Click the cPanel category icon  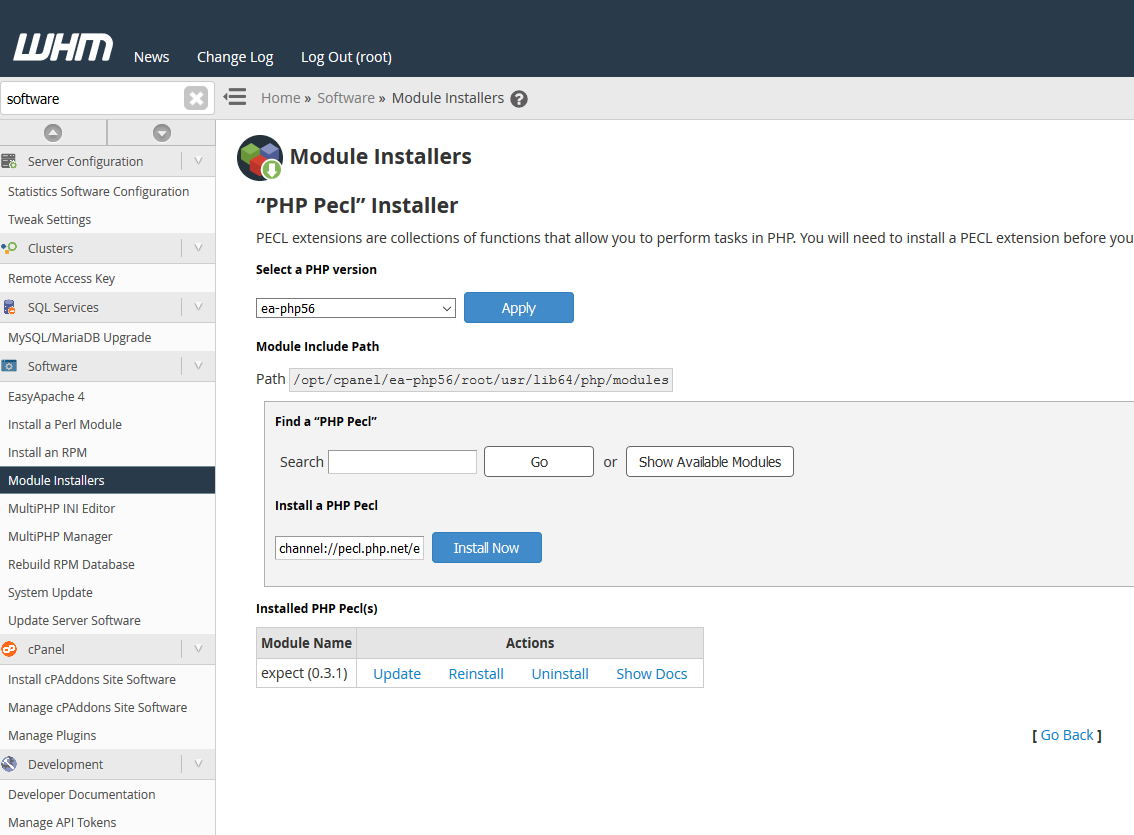point(9,649)
